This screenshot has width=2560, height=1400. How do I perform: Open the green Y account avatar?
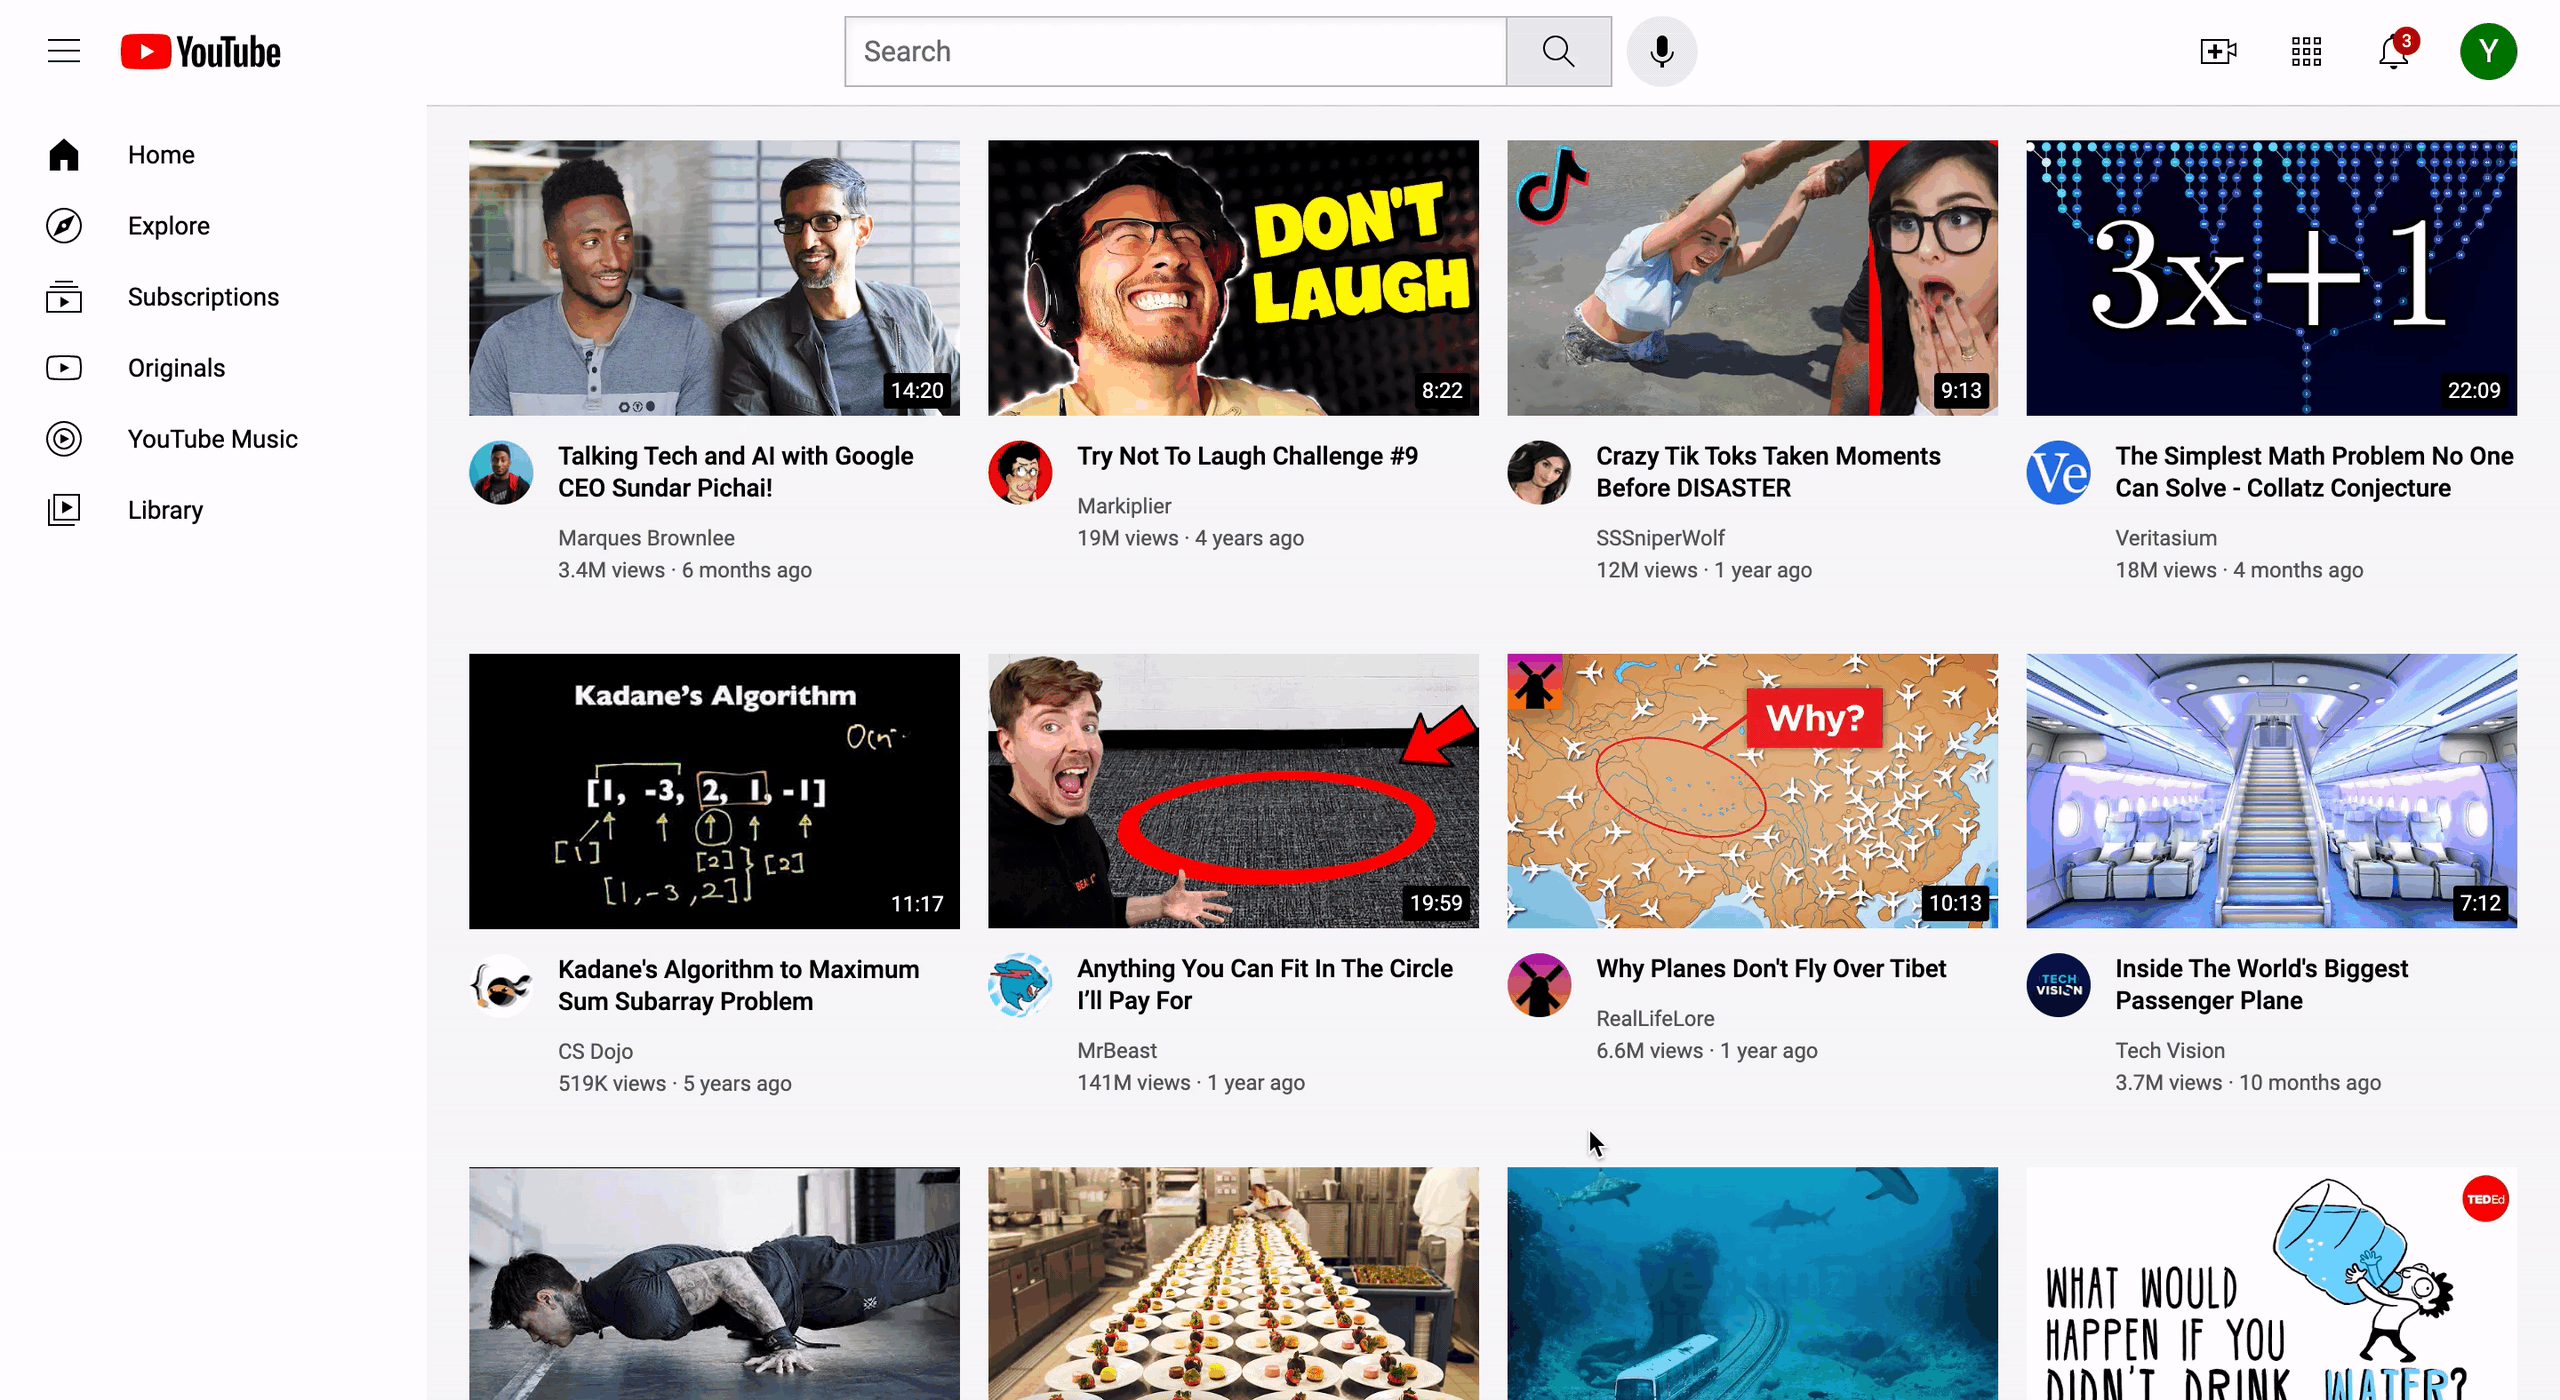[2488, 51]
